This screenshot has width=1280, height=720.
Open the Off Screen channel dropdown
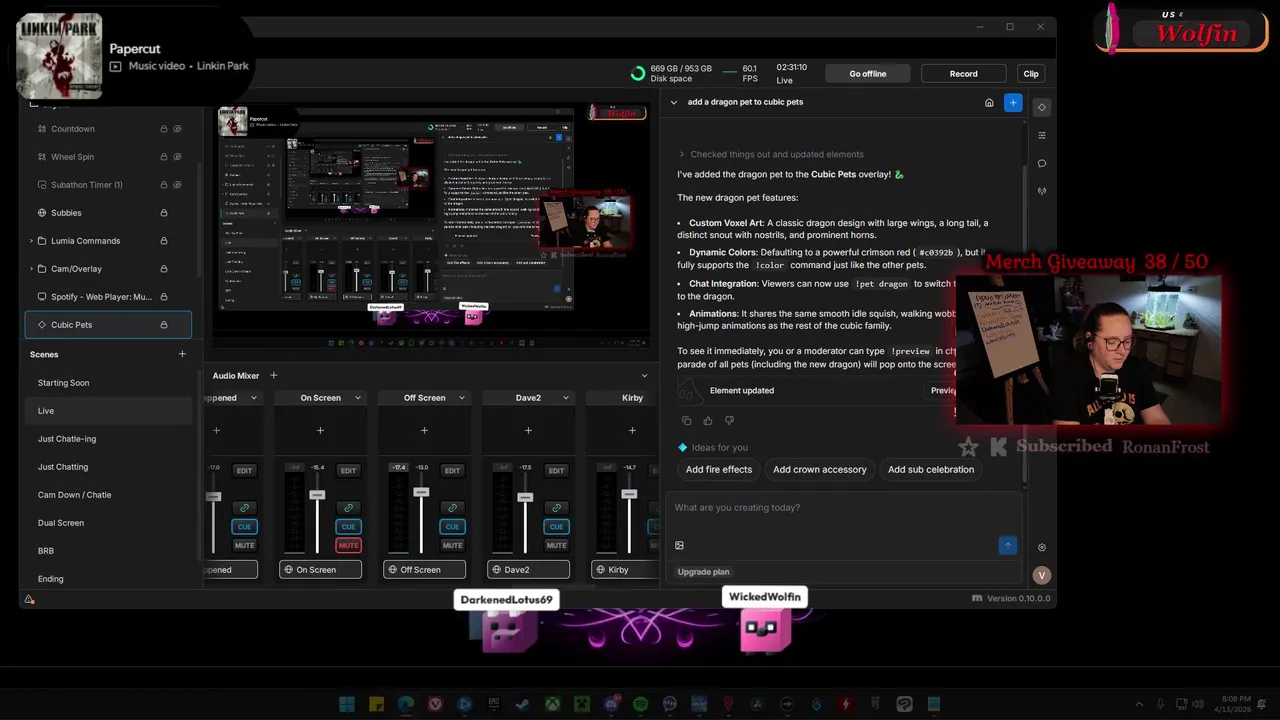462,398
